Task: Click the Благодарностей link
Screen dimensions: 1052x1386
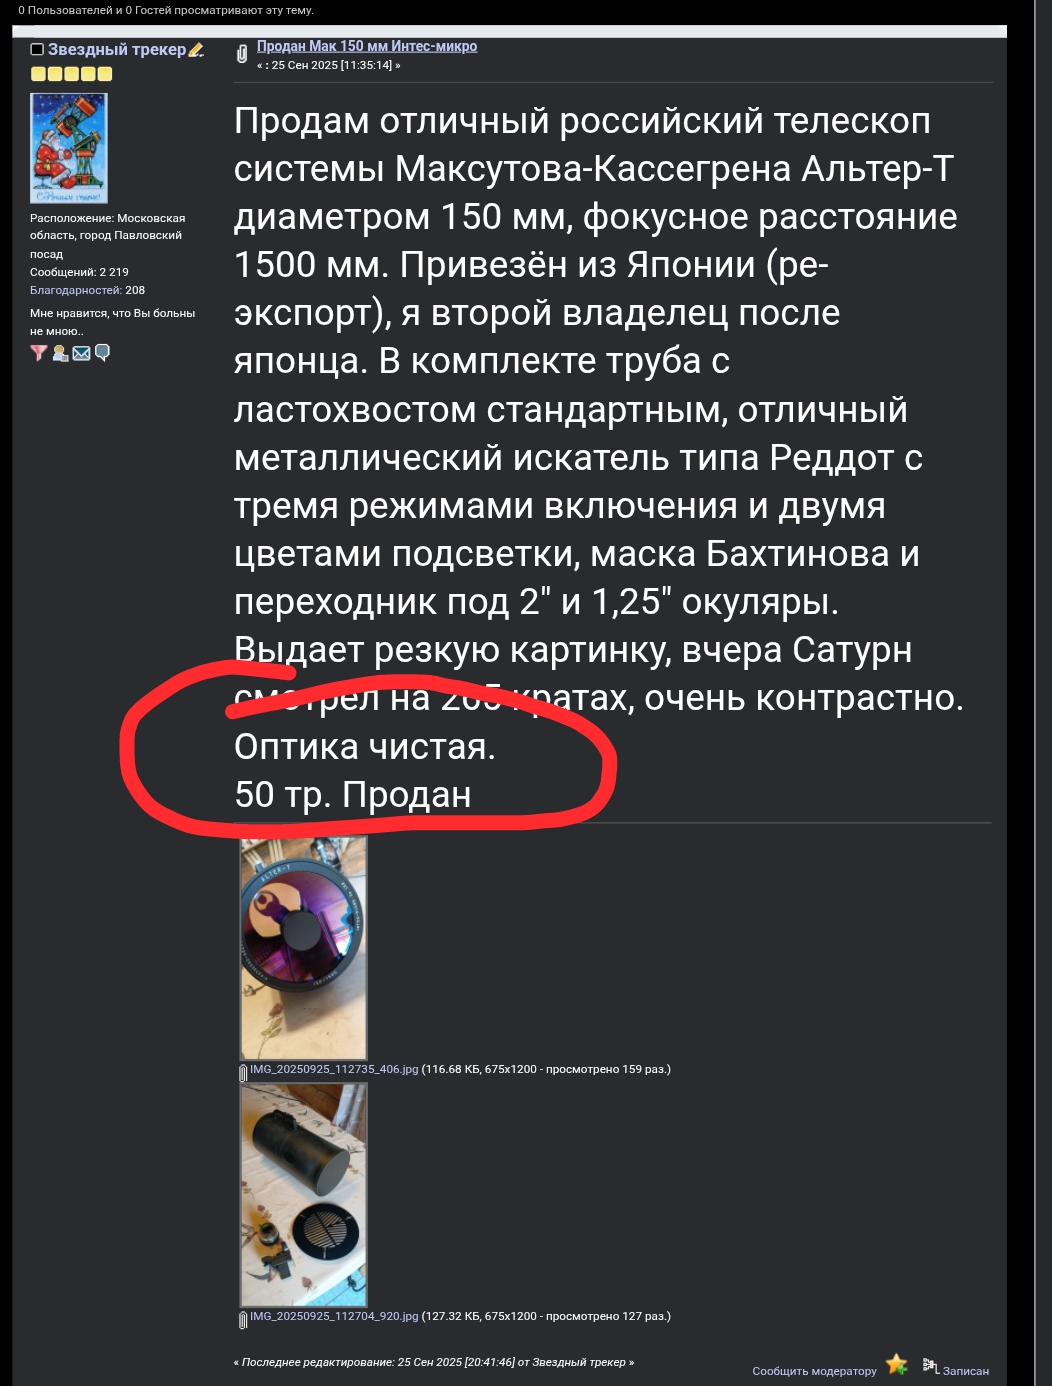Action: pos(76,290)
